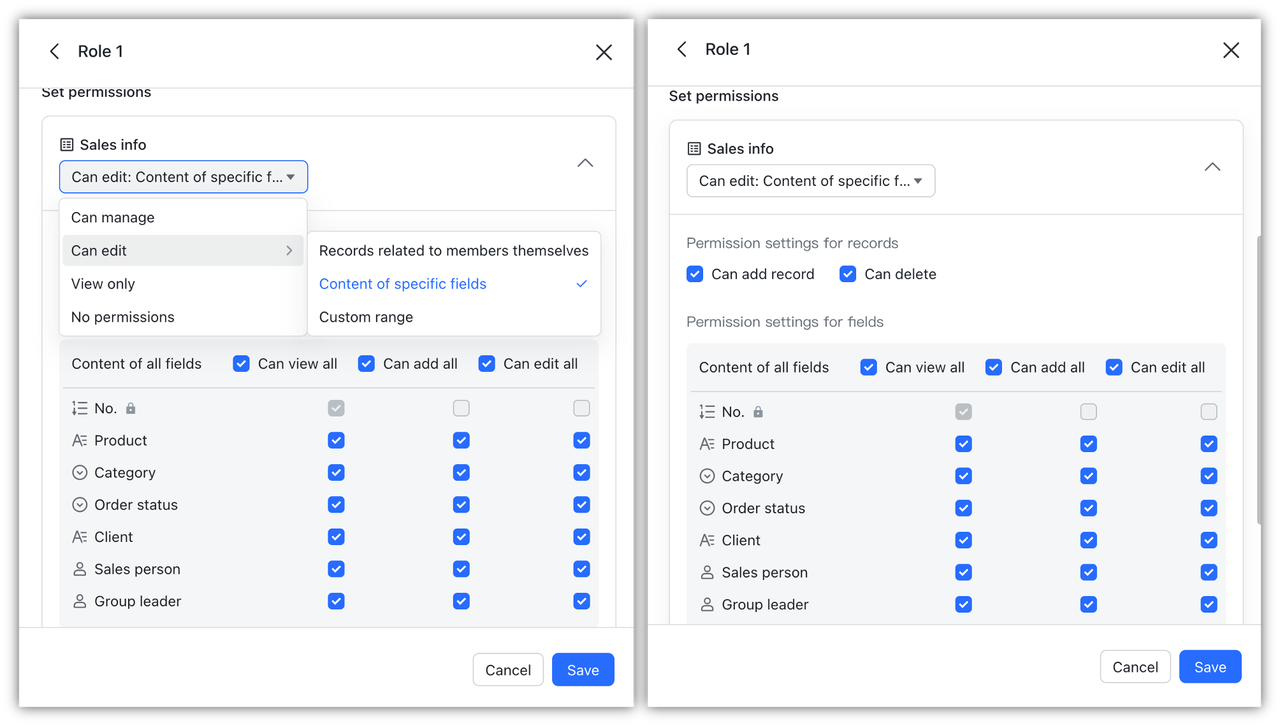Uncheck the "Can delete" checkbox
Viewport: 1280px width, 726px height.
coord(848,274)
